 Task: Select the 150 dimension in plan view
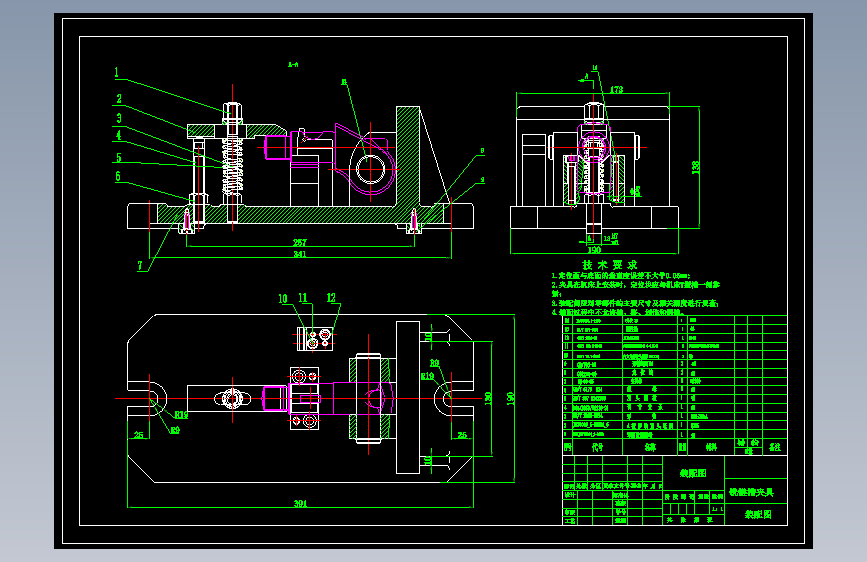(488, 398)
